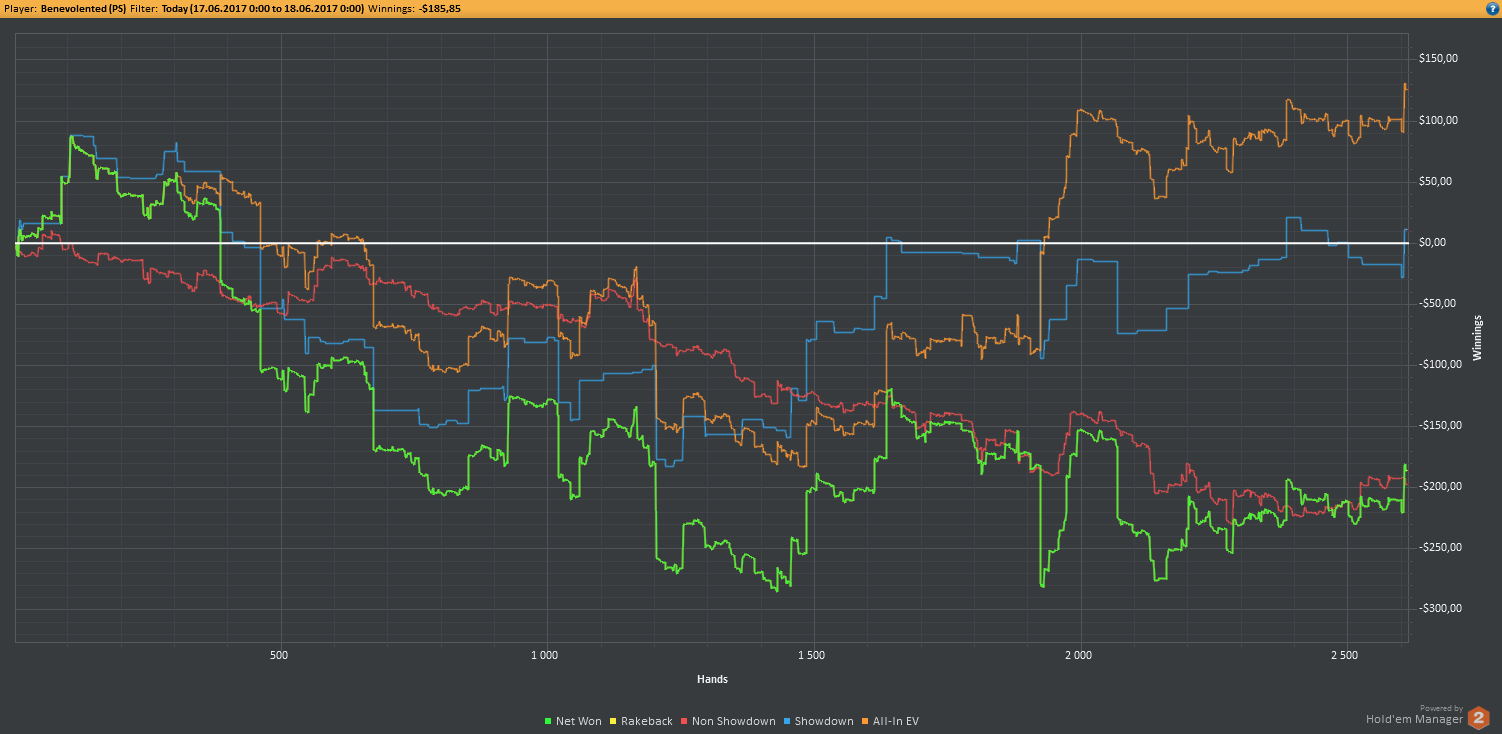Click the yellow Rakeback legend swatch
This screenshot has height=734, width=1502.
[x=613, y=721]
